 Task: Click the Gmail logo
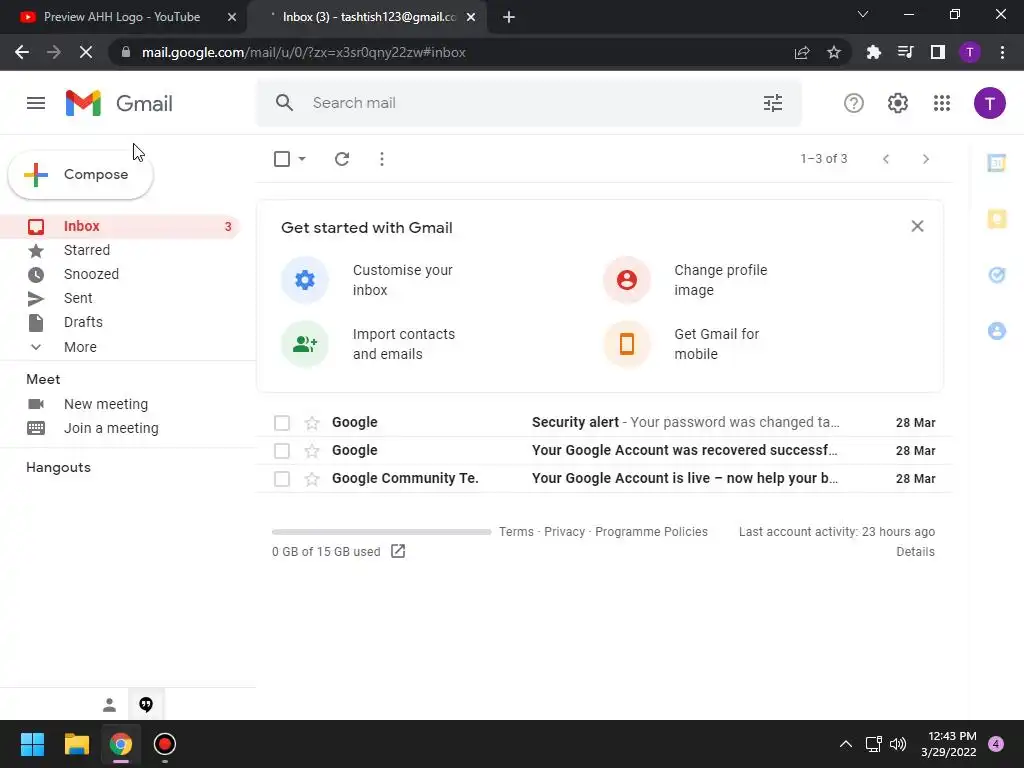pos(119,103)
